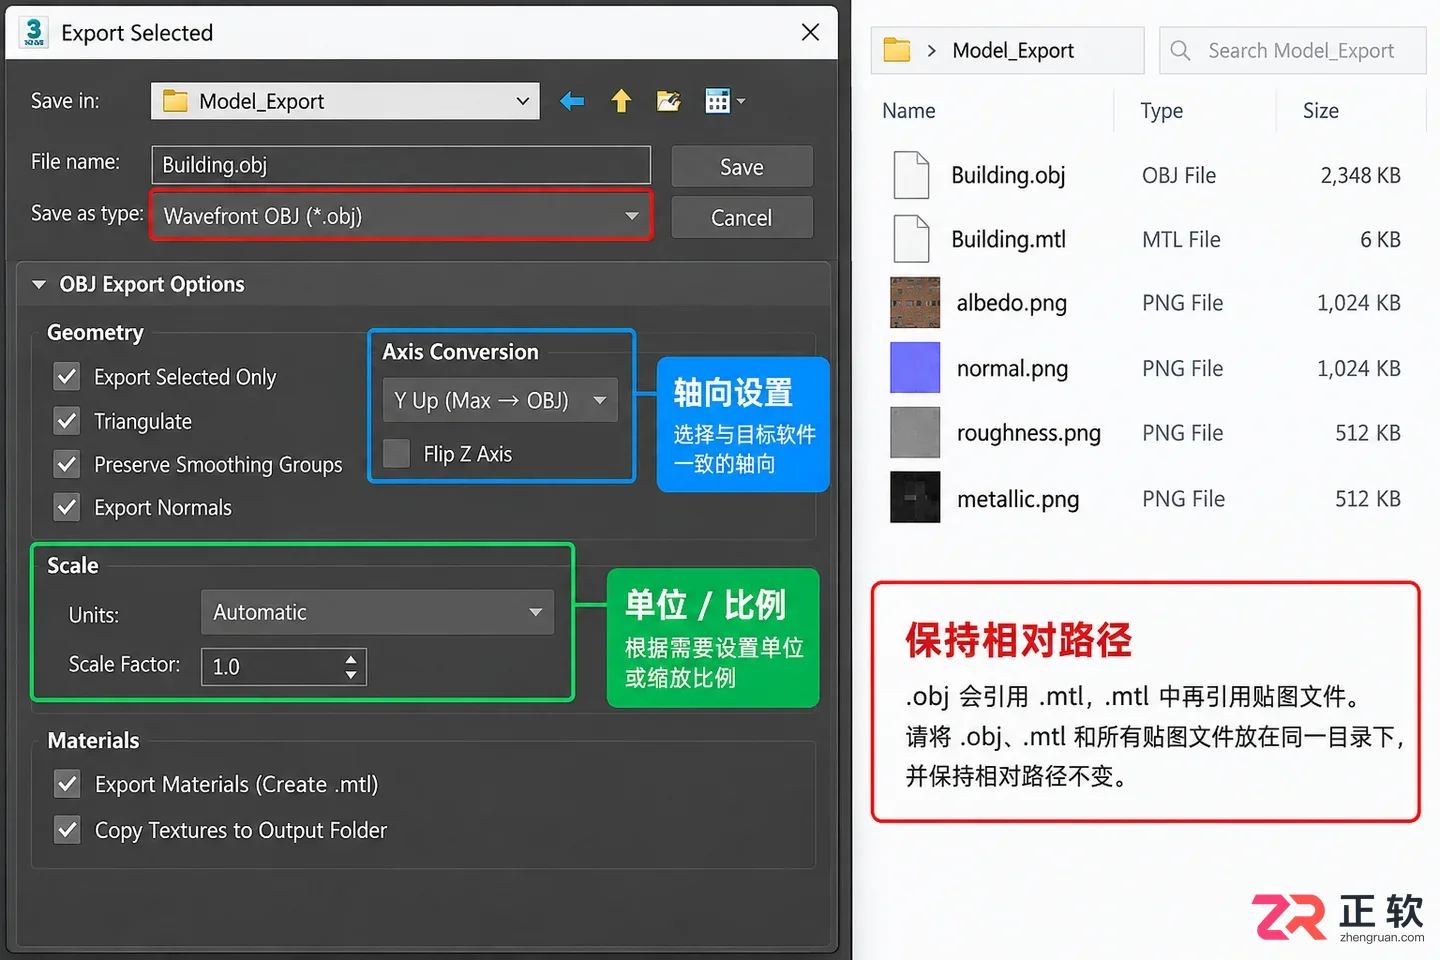Sort Explorer files by Size column
Screen dimensions: 1440x960
[1321, 111]
